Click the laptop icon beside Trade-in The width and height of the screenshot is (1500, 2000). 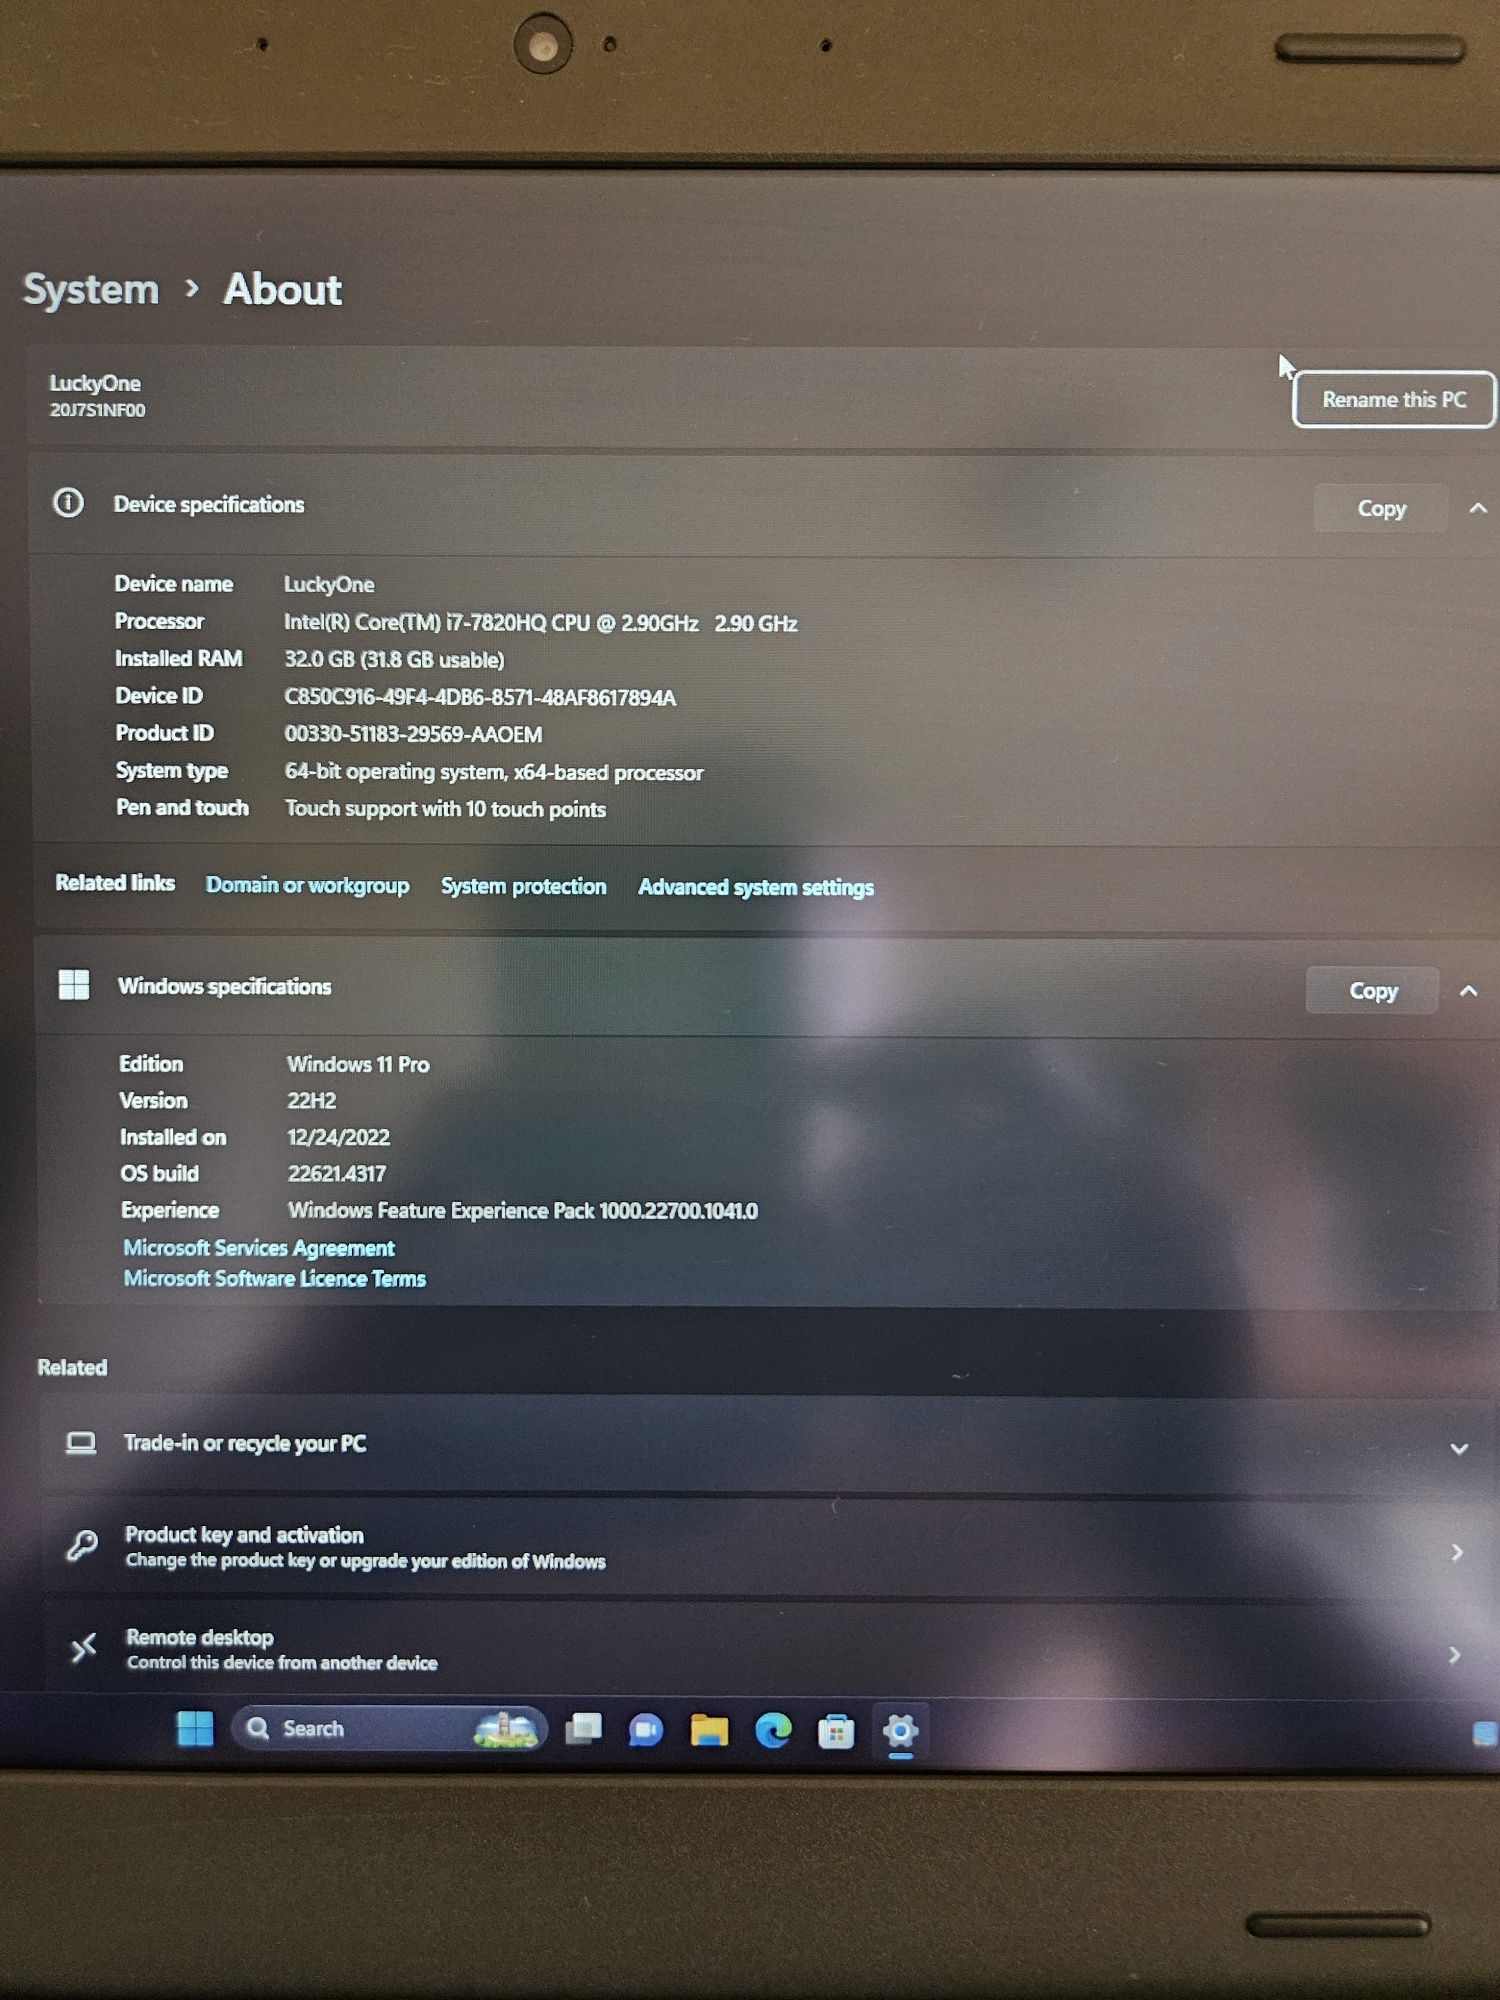coord(81,1443)
